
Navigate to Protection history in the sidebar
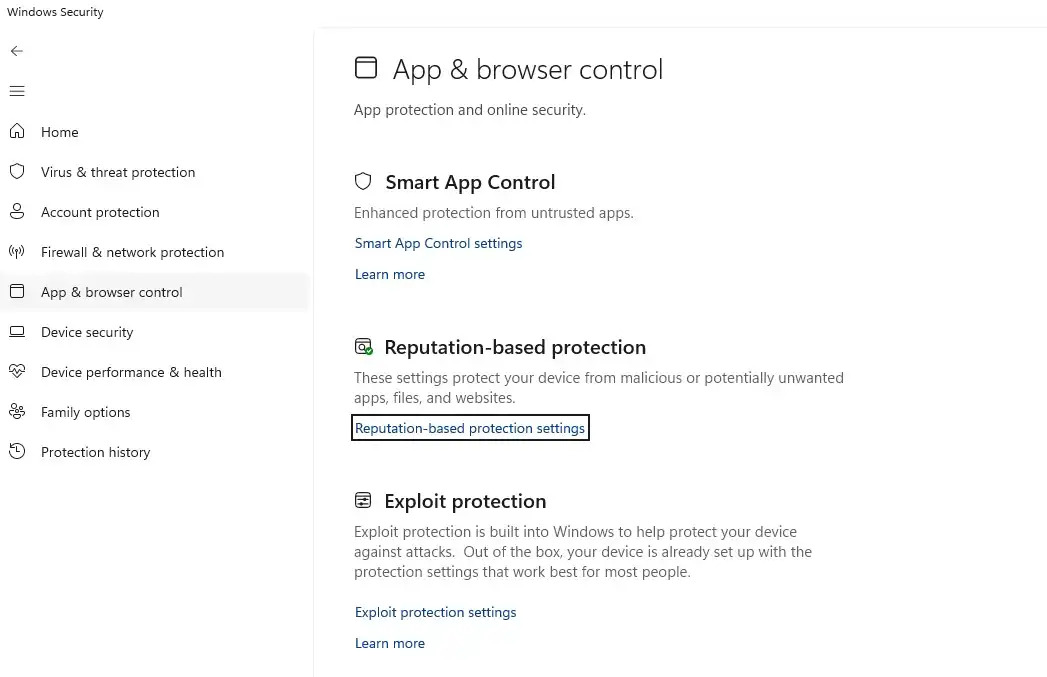click(x=95, y=451)
